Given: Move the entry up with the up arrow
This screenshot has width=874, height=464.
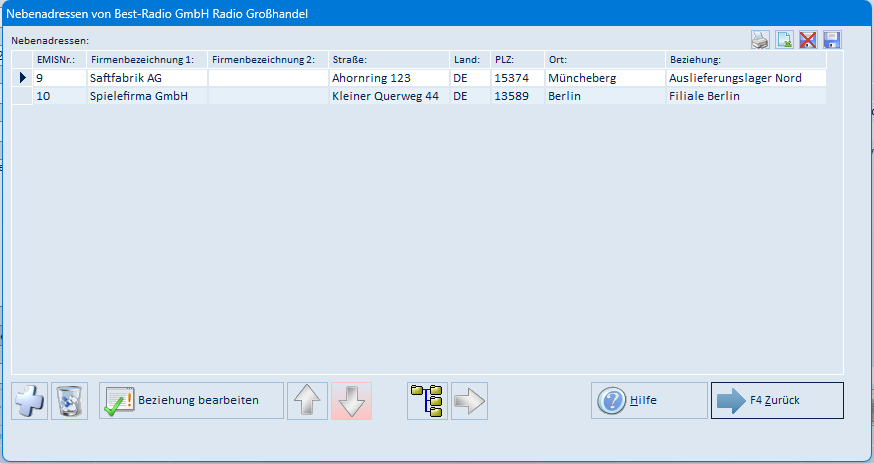Looking at the screenshot, I should pos(307,400).
